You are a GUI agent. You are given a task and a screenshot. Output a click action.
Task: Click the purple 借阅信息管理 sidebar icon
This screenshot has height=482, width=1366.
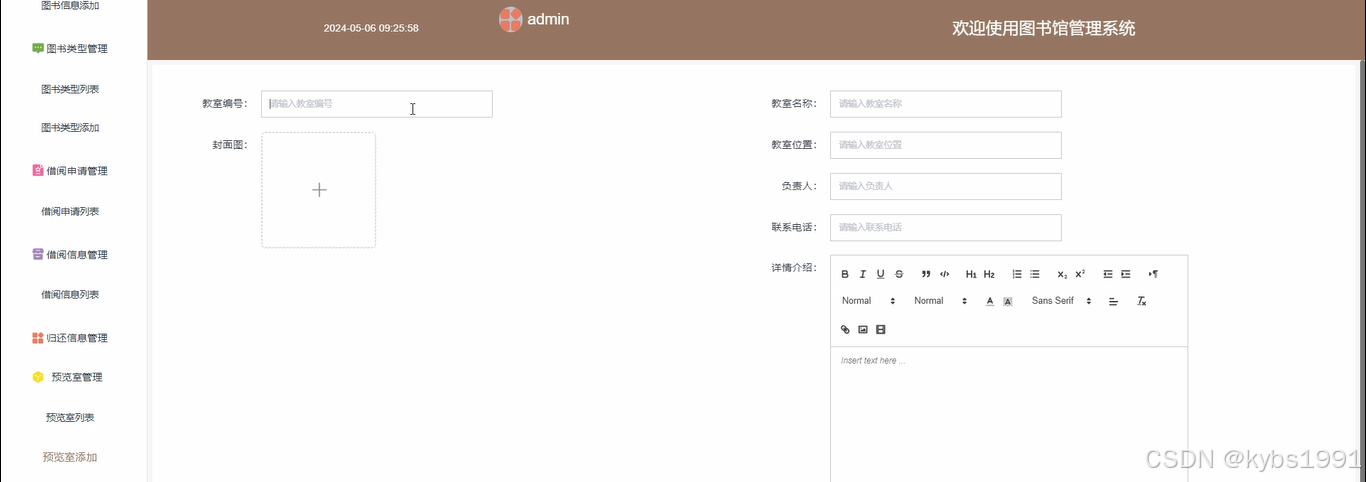pos(38,254)
